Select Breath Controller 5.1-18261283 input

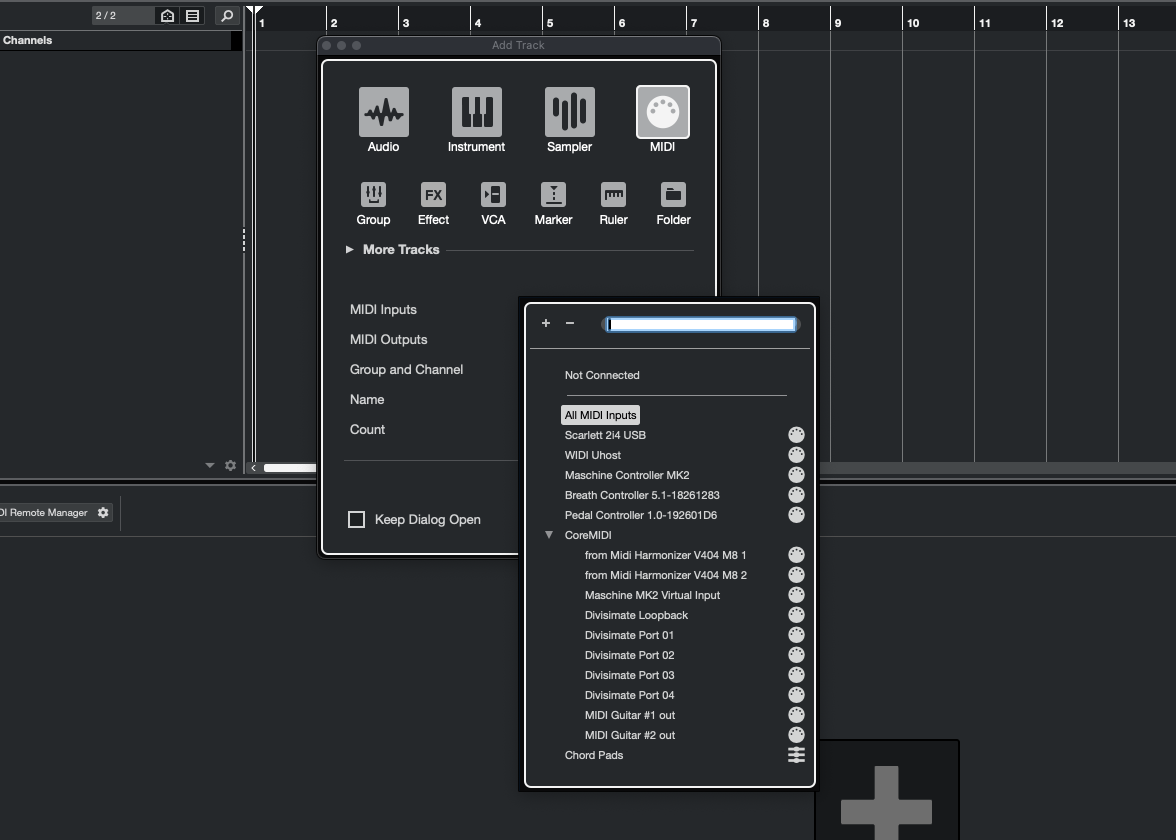coord(642,495)
